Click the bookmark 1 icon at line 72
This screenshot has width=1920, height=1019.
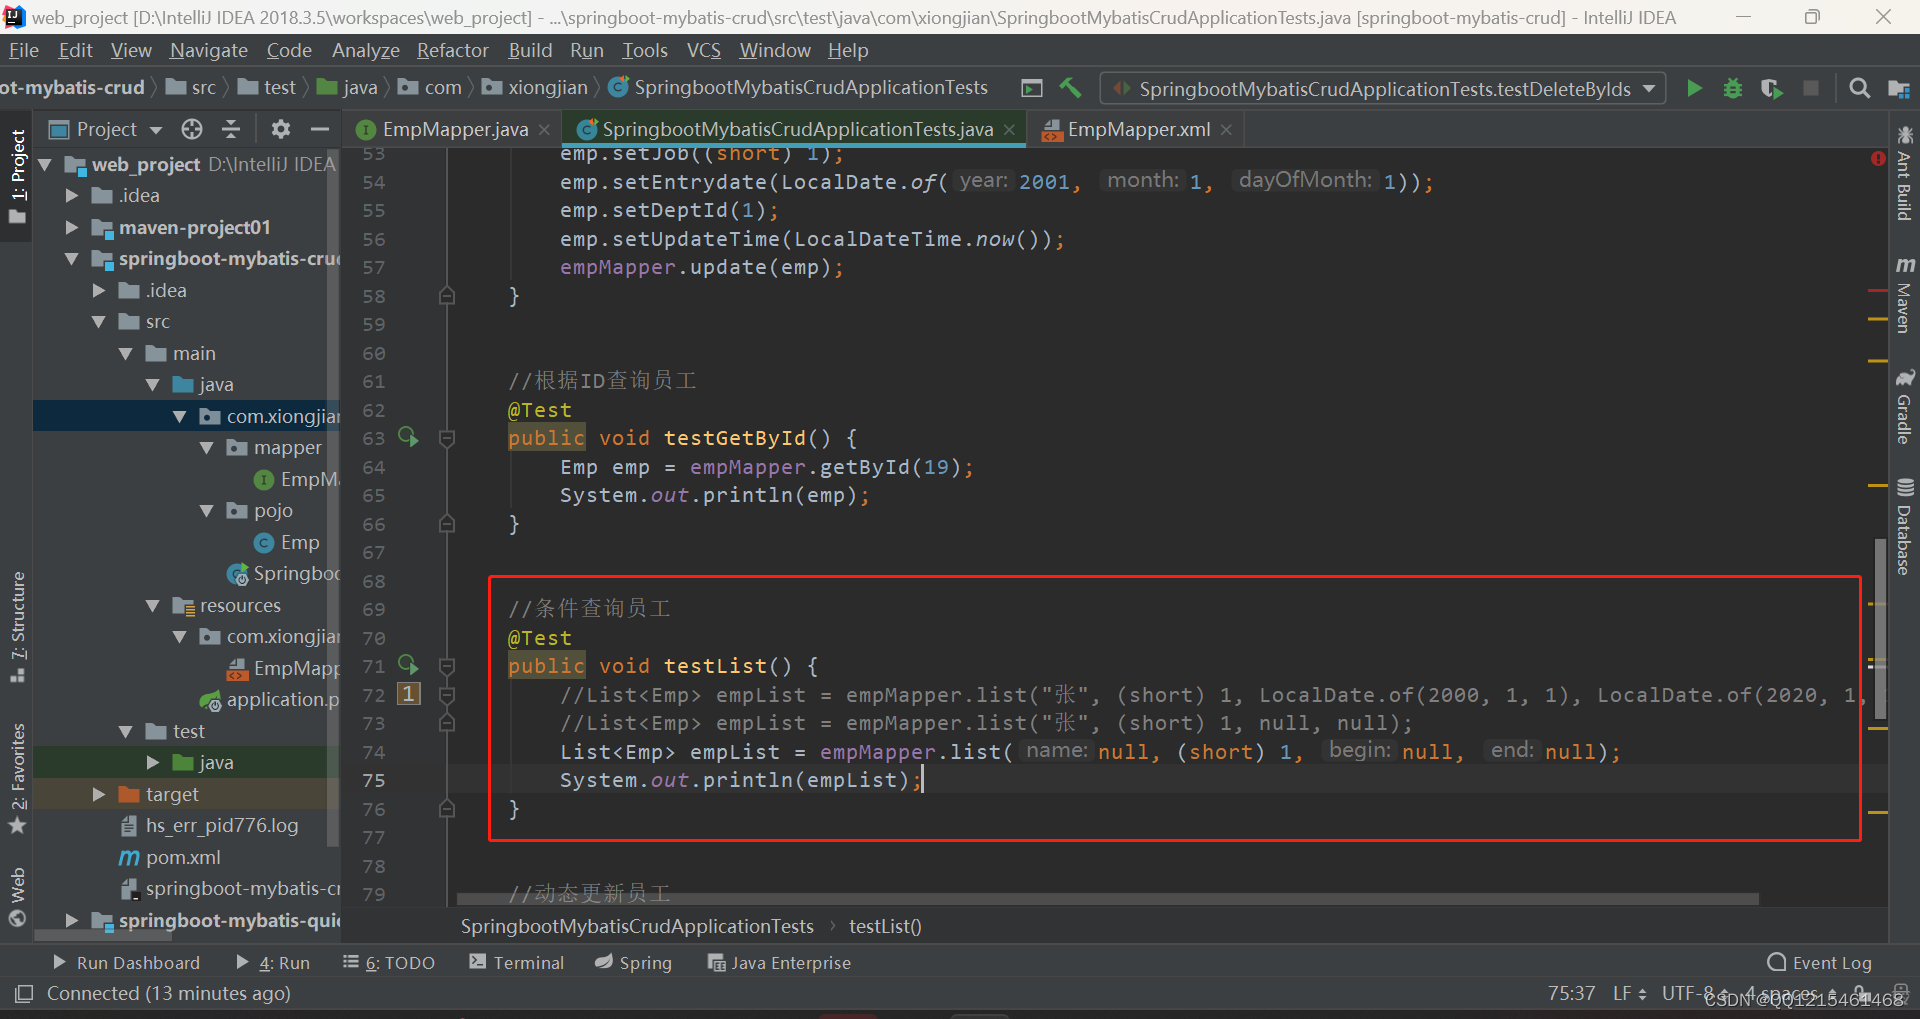pyautogui.click(x=409, y=693)
